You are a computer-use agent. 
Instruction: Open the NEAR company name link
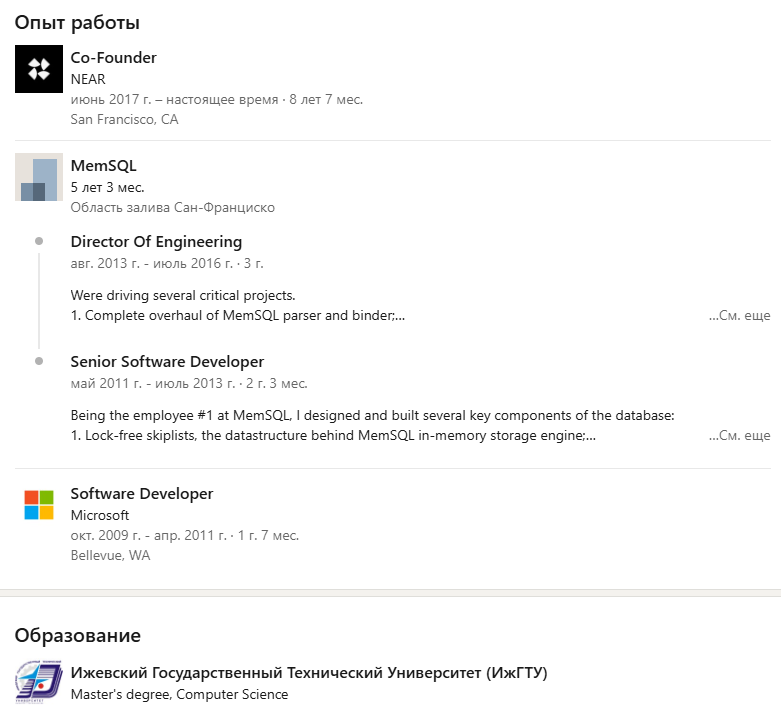88,79
